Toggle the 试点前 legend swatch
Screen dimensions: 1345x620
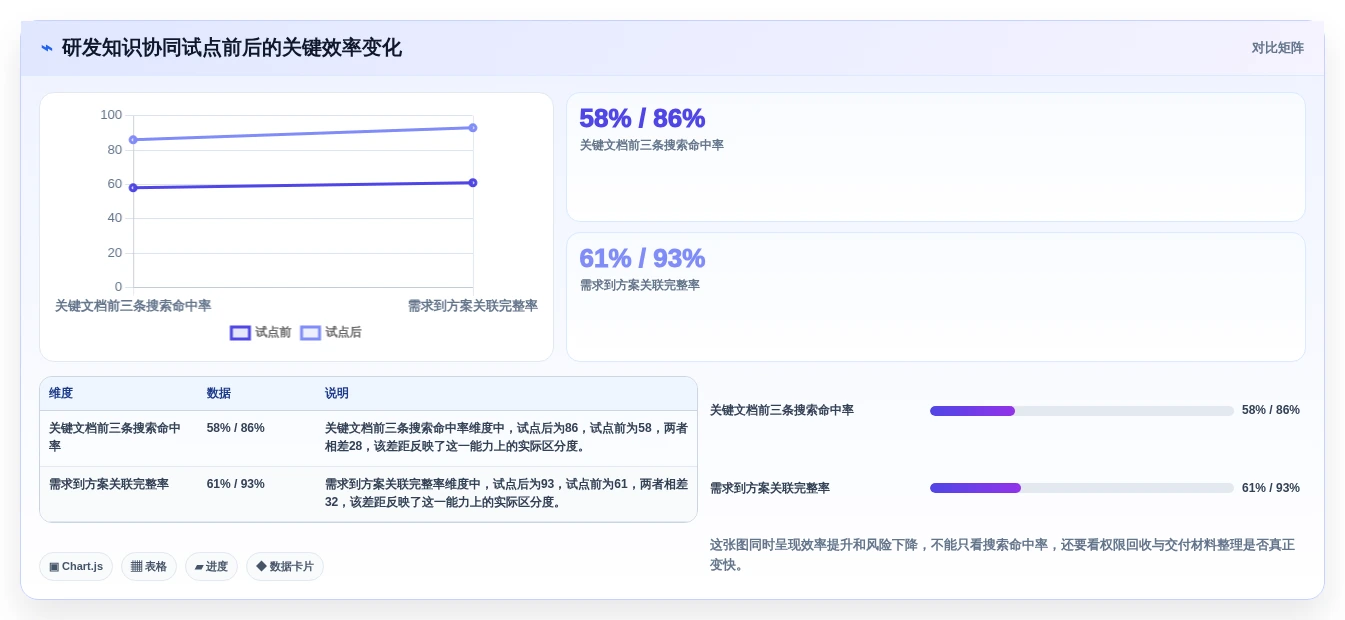point(240,333)
